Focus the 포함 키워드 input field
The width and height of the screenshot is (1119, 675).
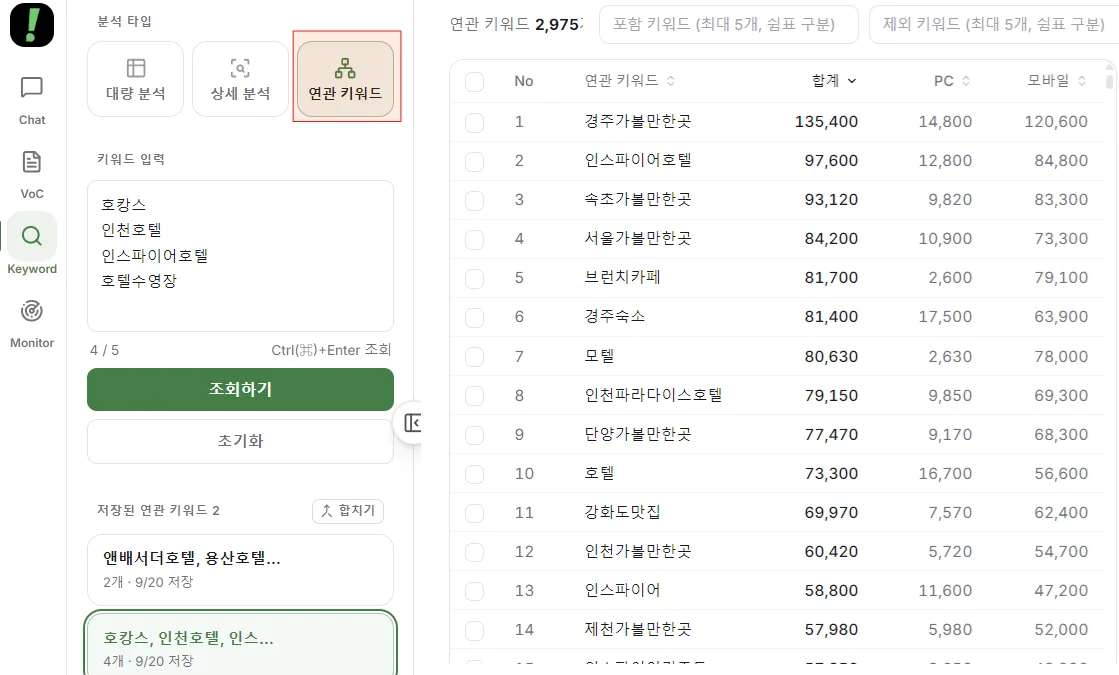pyautogui.click(x=729, y=24)
